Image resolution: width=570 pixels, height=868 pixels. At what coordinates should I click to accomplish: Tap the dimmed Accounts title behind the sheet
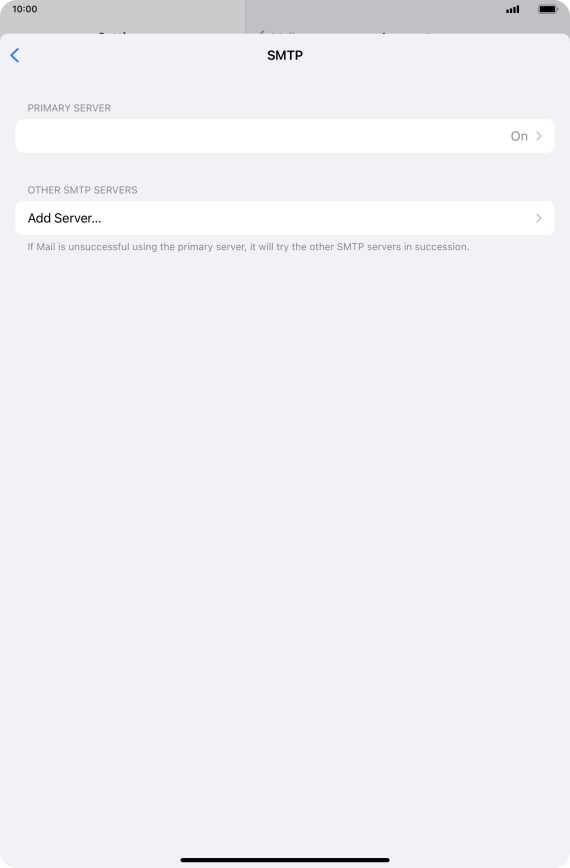tap(407, 34)
